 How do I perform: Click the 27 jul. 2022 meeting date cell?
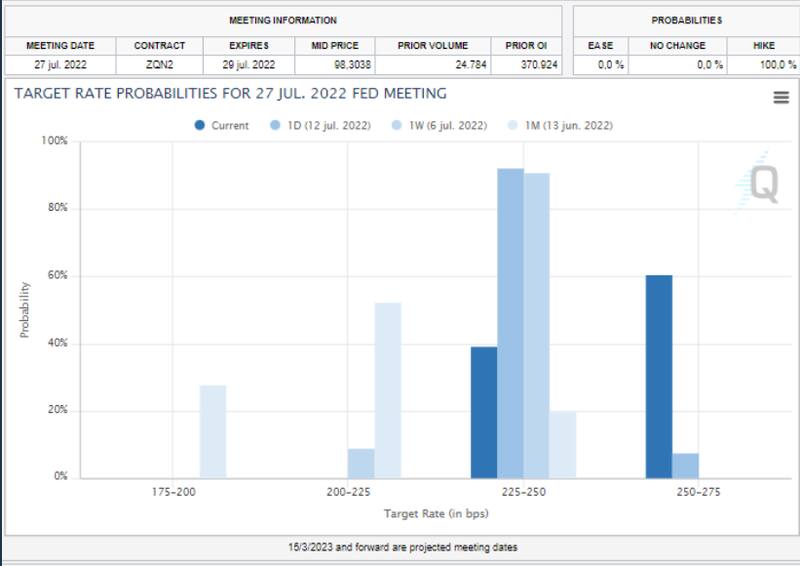[x=59, y=65]
